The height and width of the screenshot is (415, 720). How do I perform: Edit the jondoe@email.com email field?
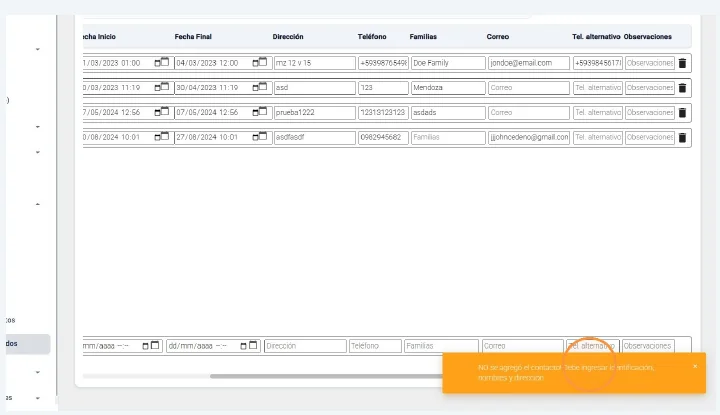pyautogui.click(x=529, y=63)
